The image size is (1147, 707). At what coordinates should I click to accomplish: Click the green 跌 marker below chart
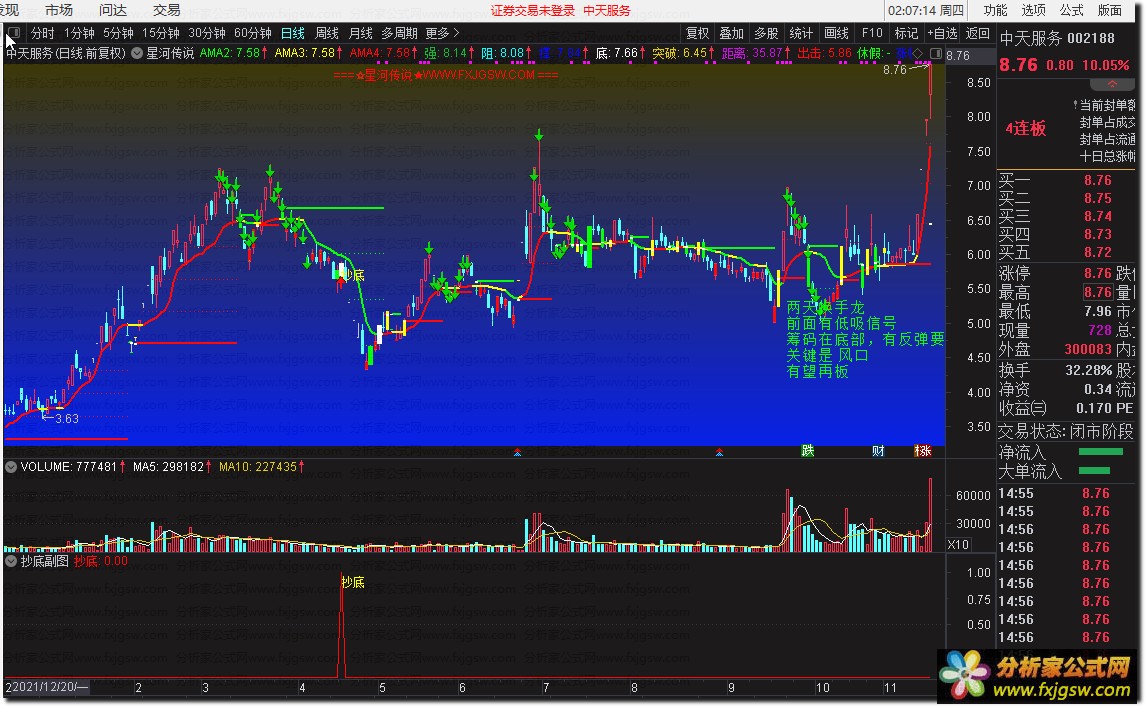coord(808,450)
